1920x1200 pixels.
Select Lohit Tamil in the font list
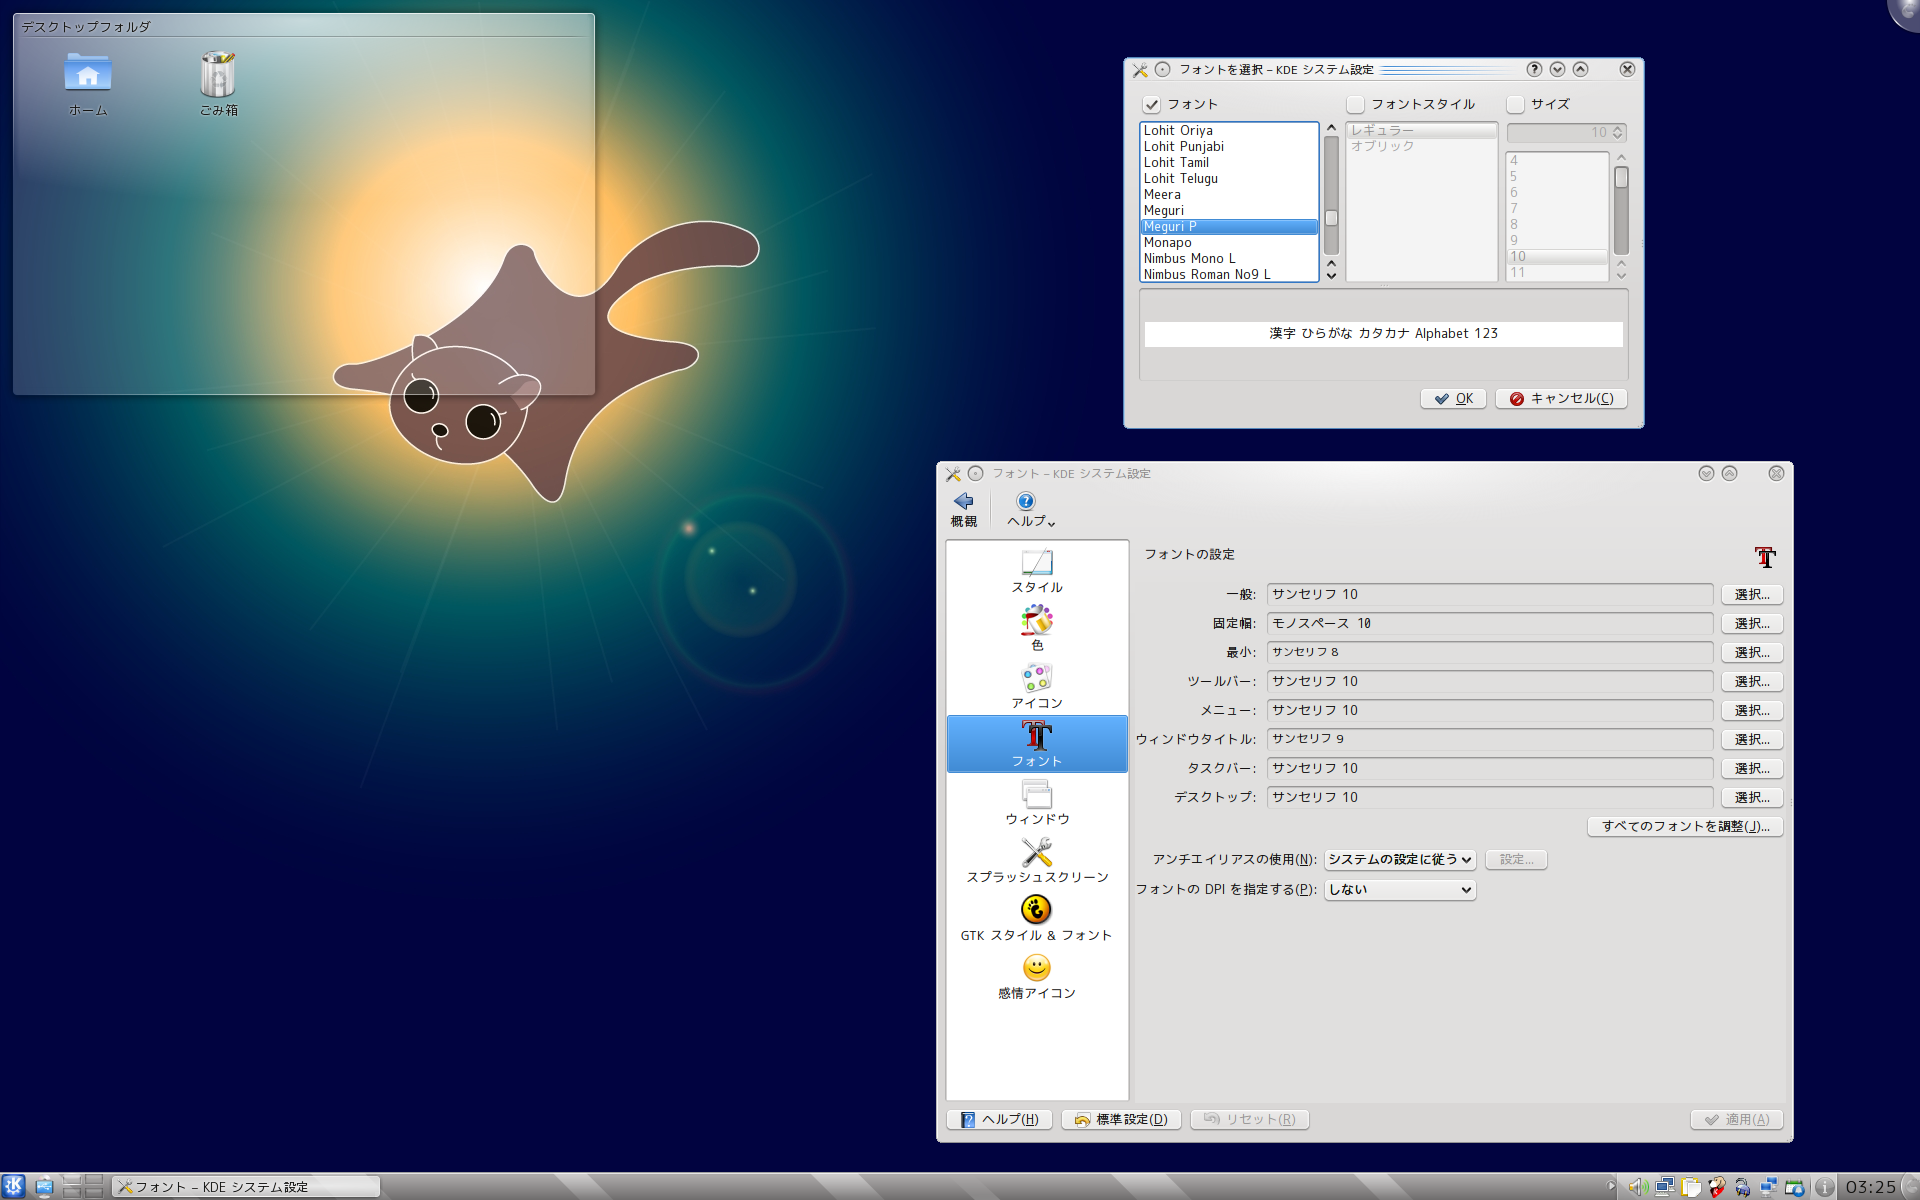click(1176, 162)
